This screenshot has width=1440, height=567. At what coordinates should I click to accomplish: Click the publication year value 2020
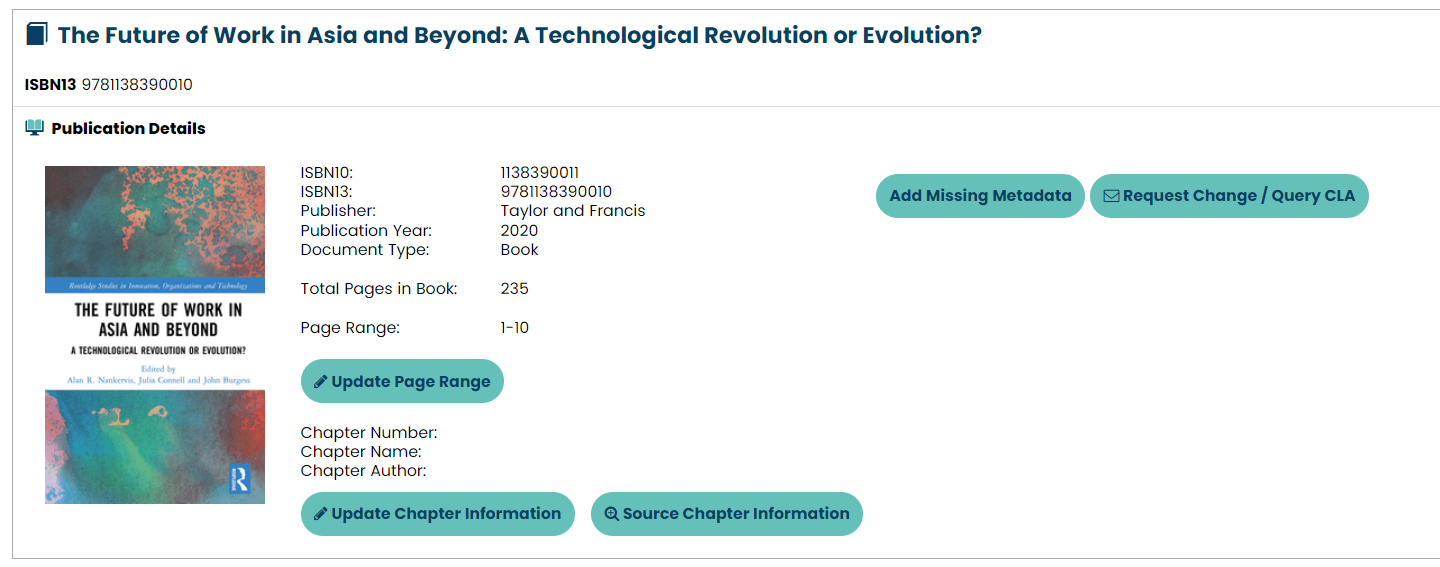[x=519, y=231]
